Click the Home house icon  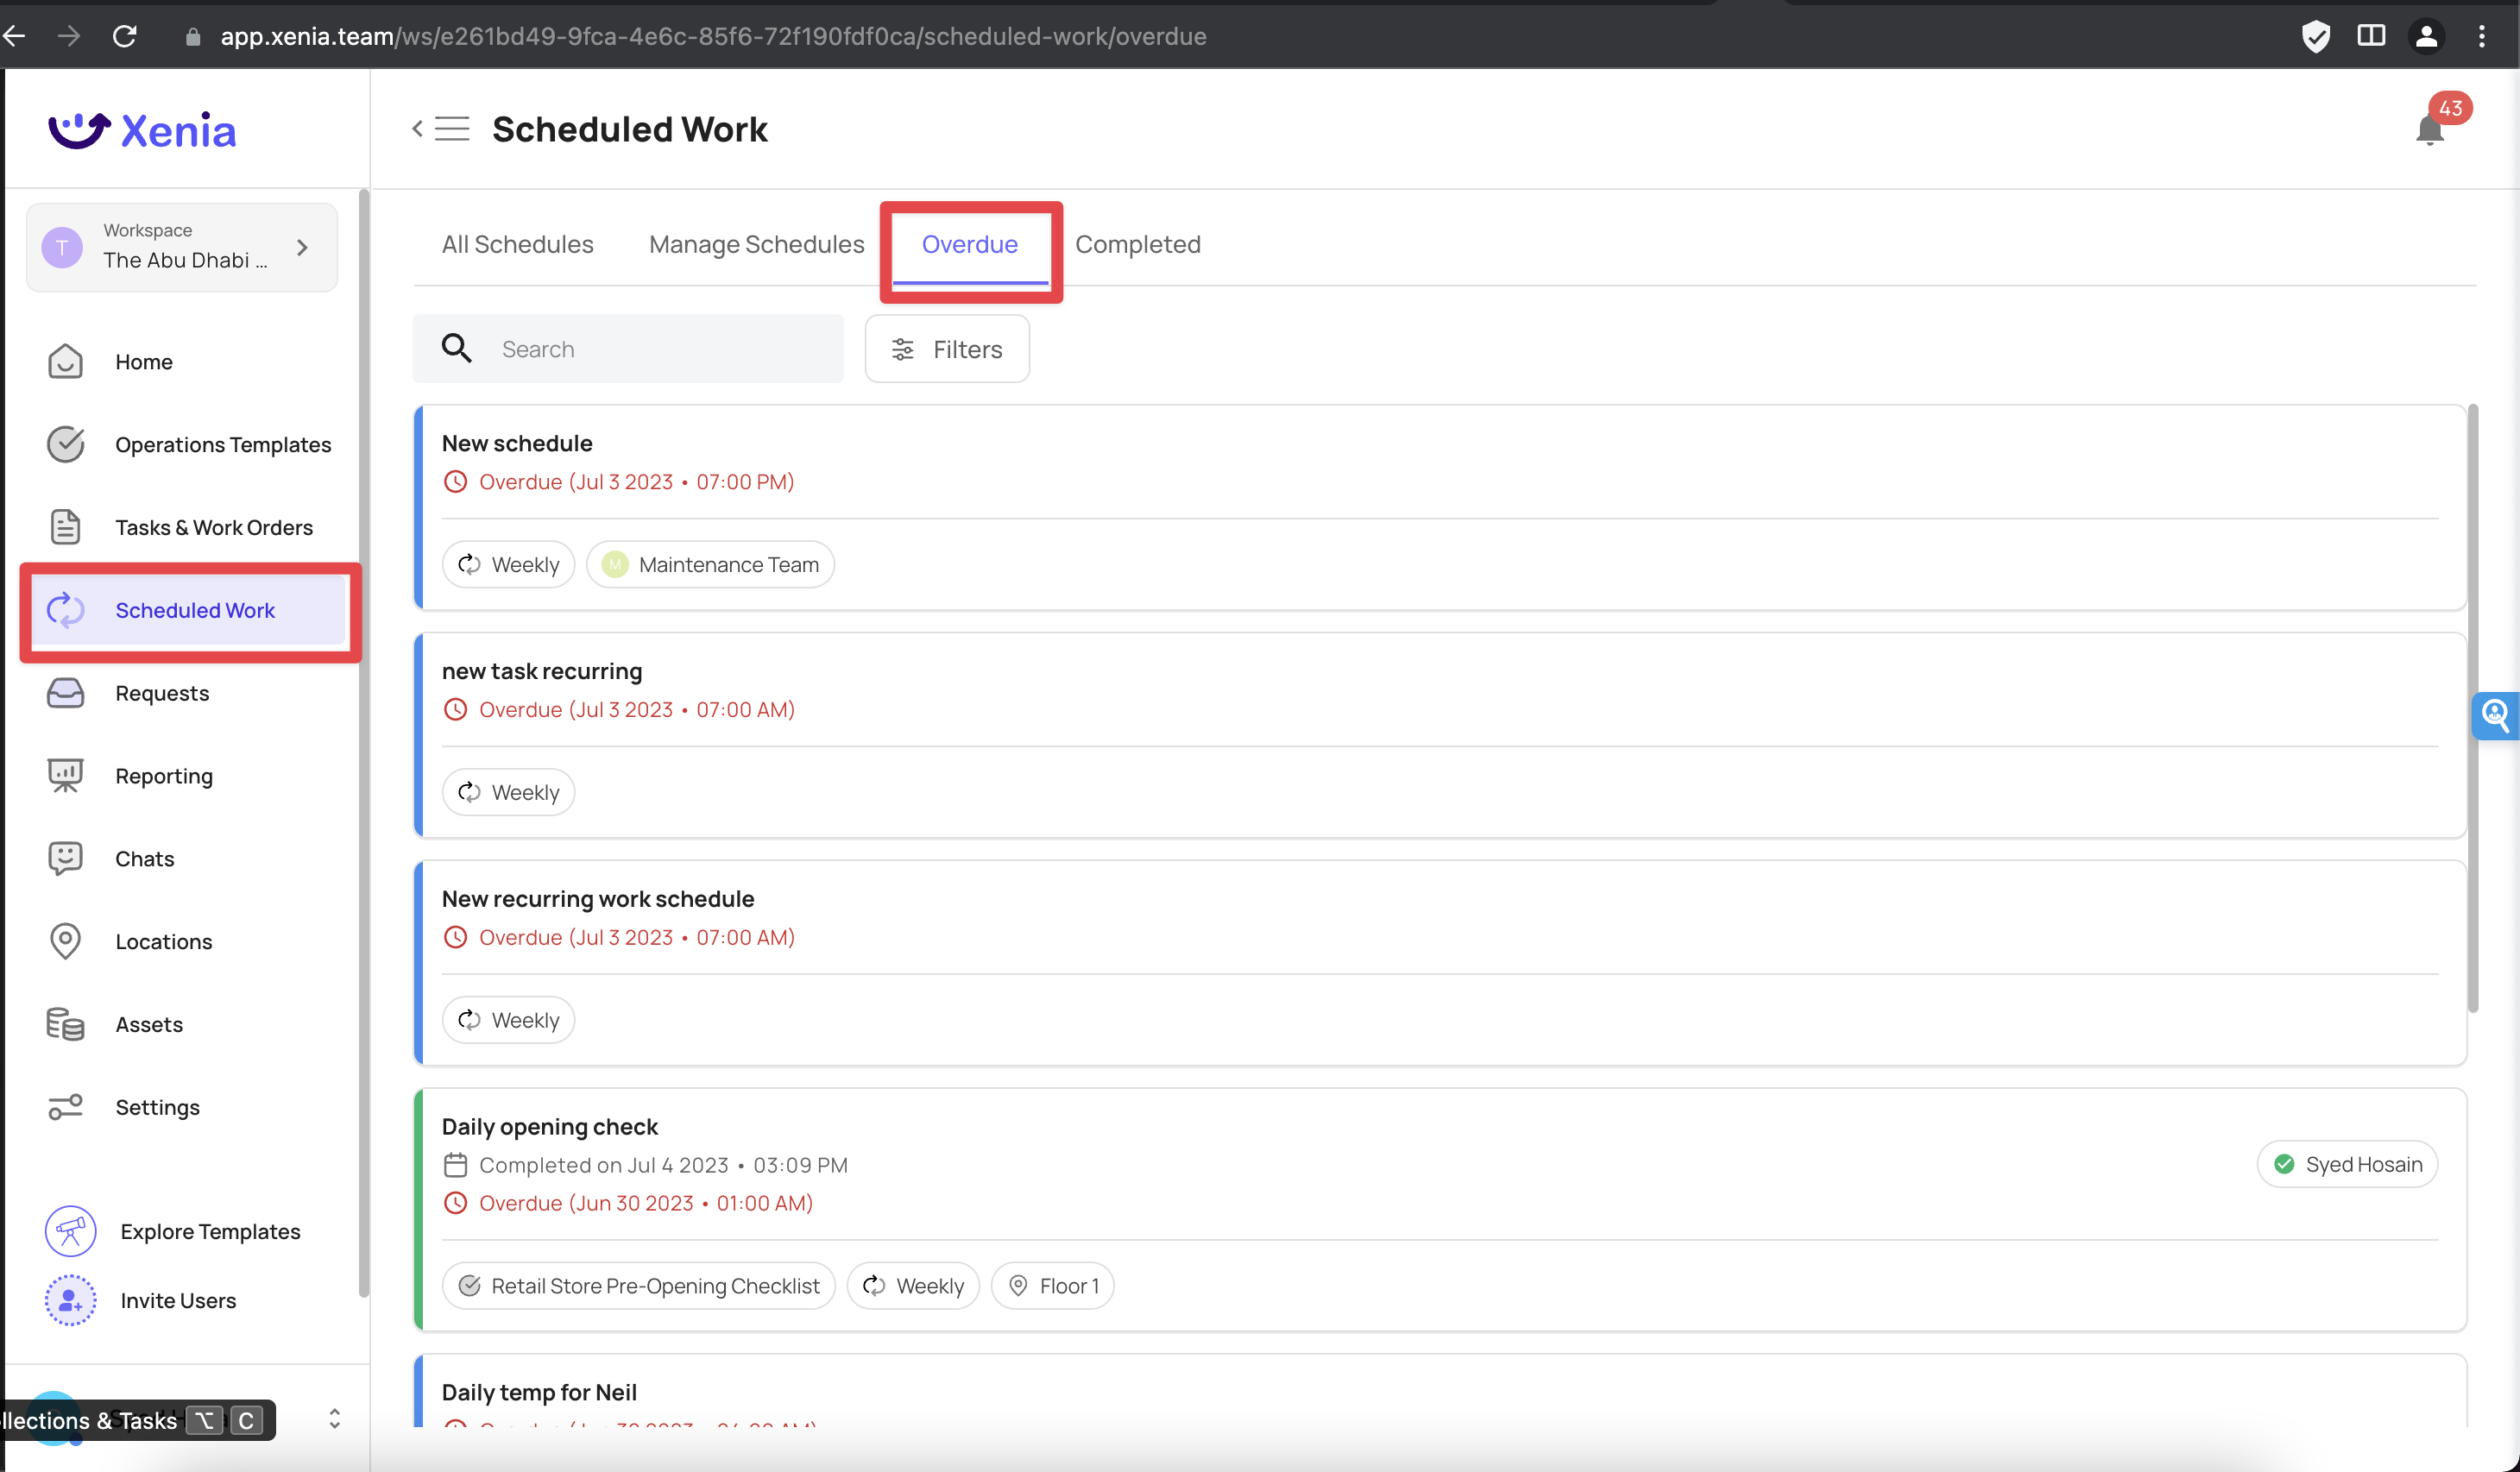pyautogui.click(x=65, y=362)
